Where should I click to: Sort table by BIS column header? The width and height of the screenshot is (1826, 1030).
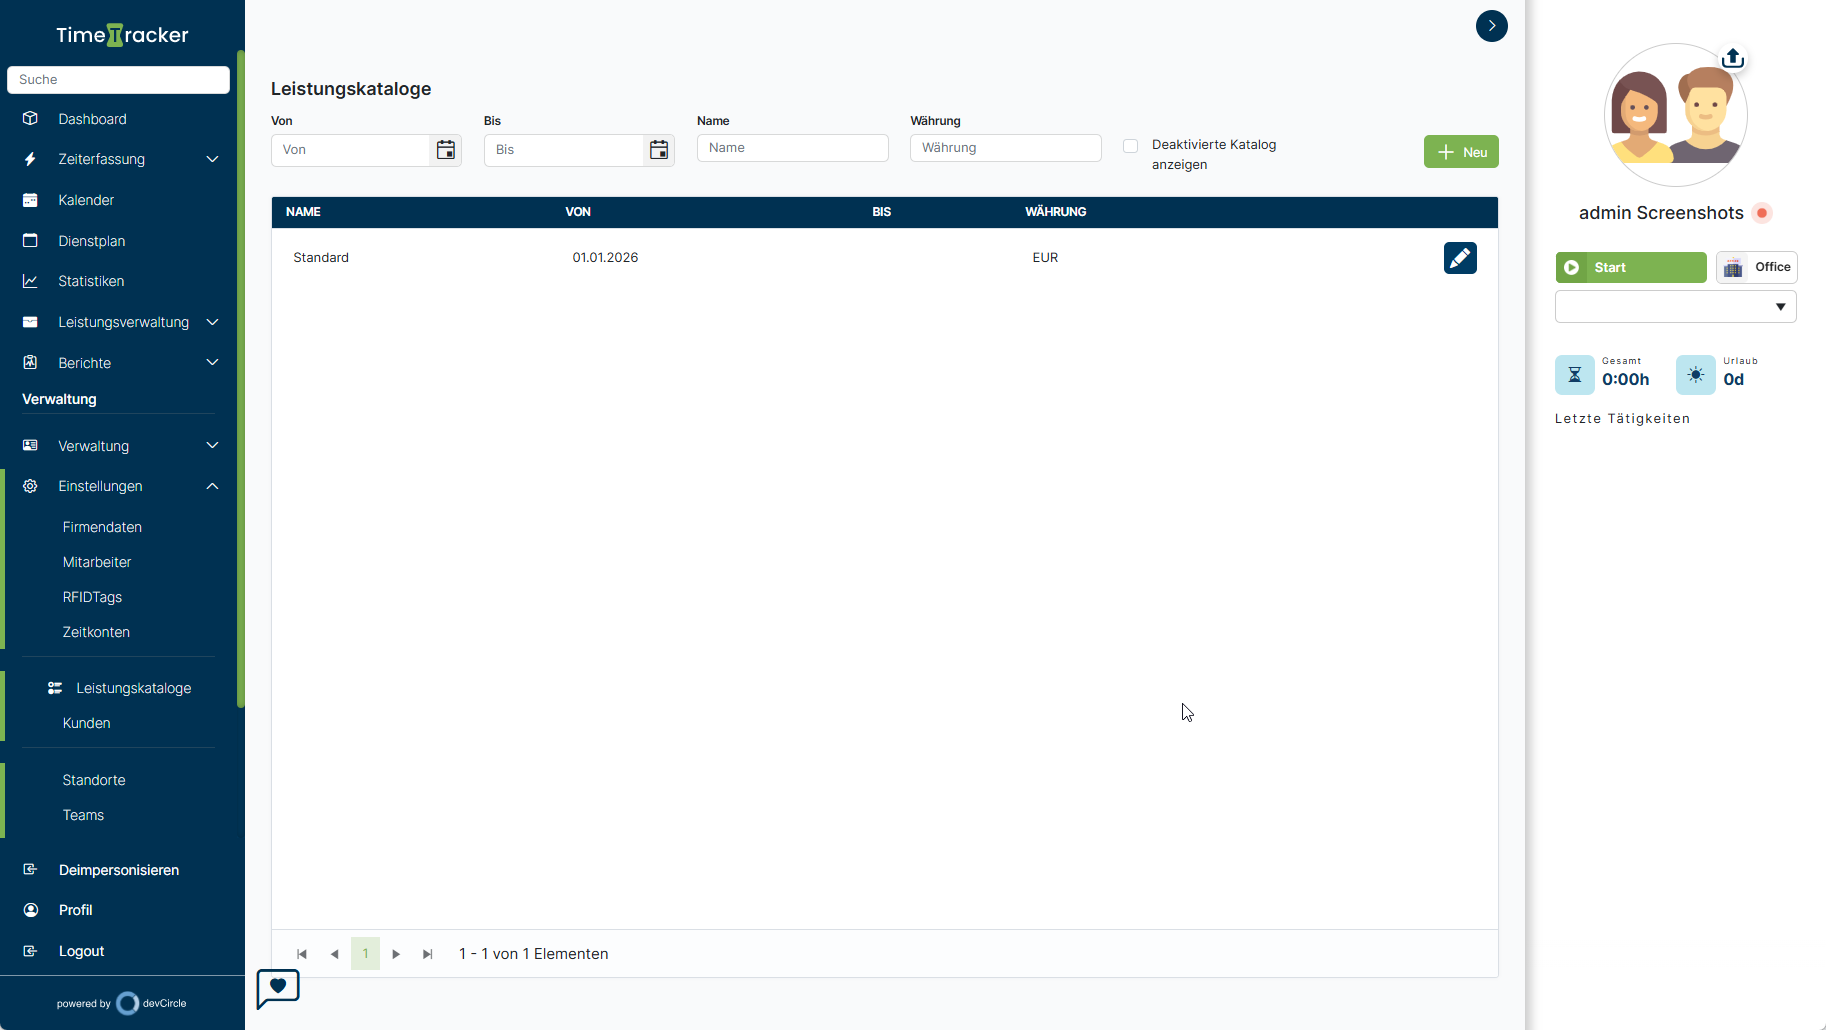(x=881, y=212)
